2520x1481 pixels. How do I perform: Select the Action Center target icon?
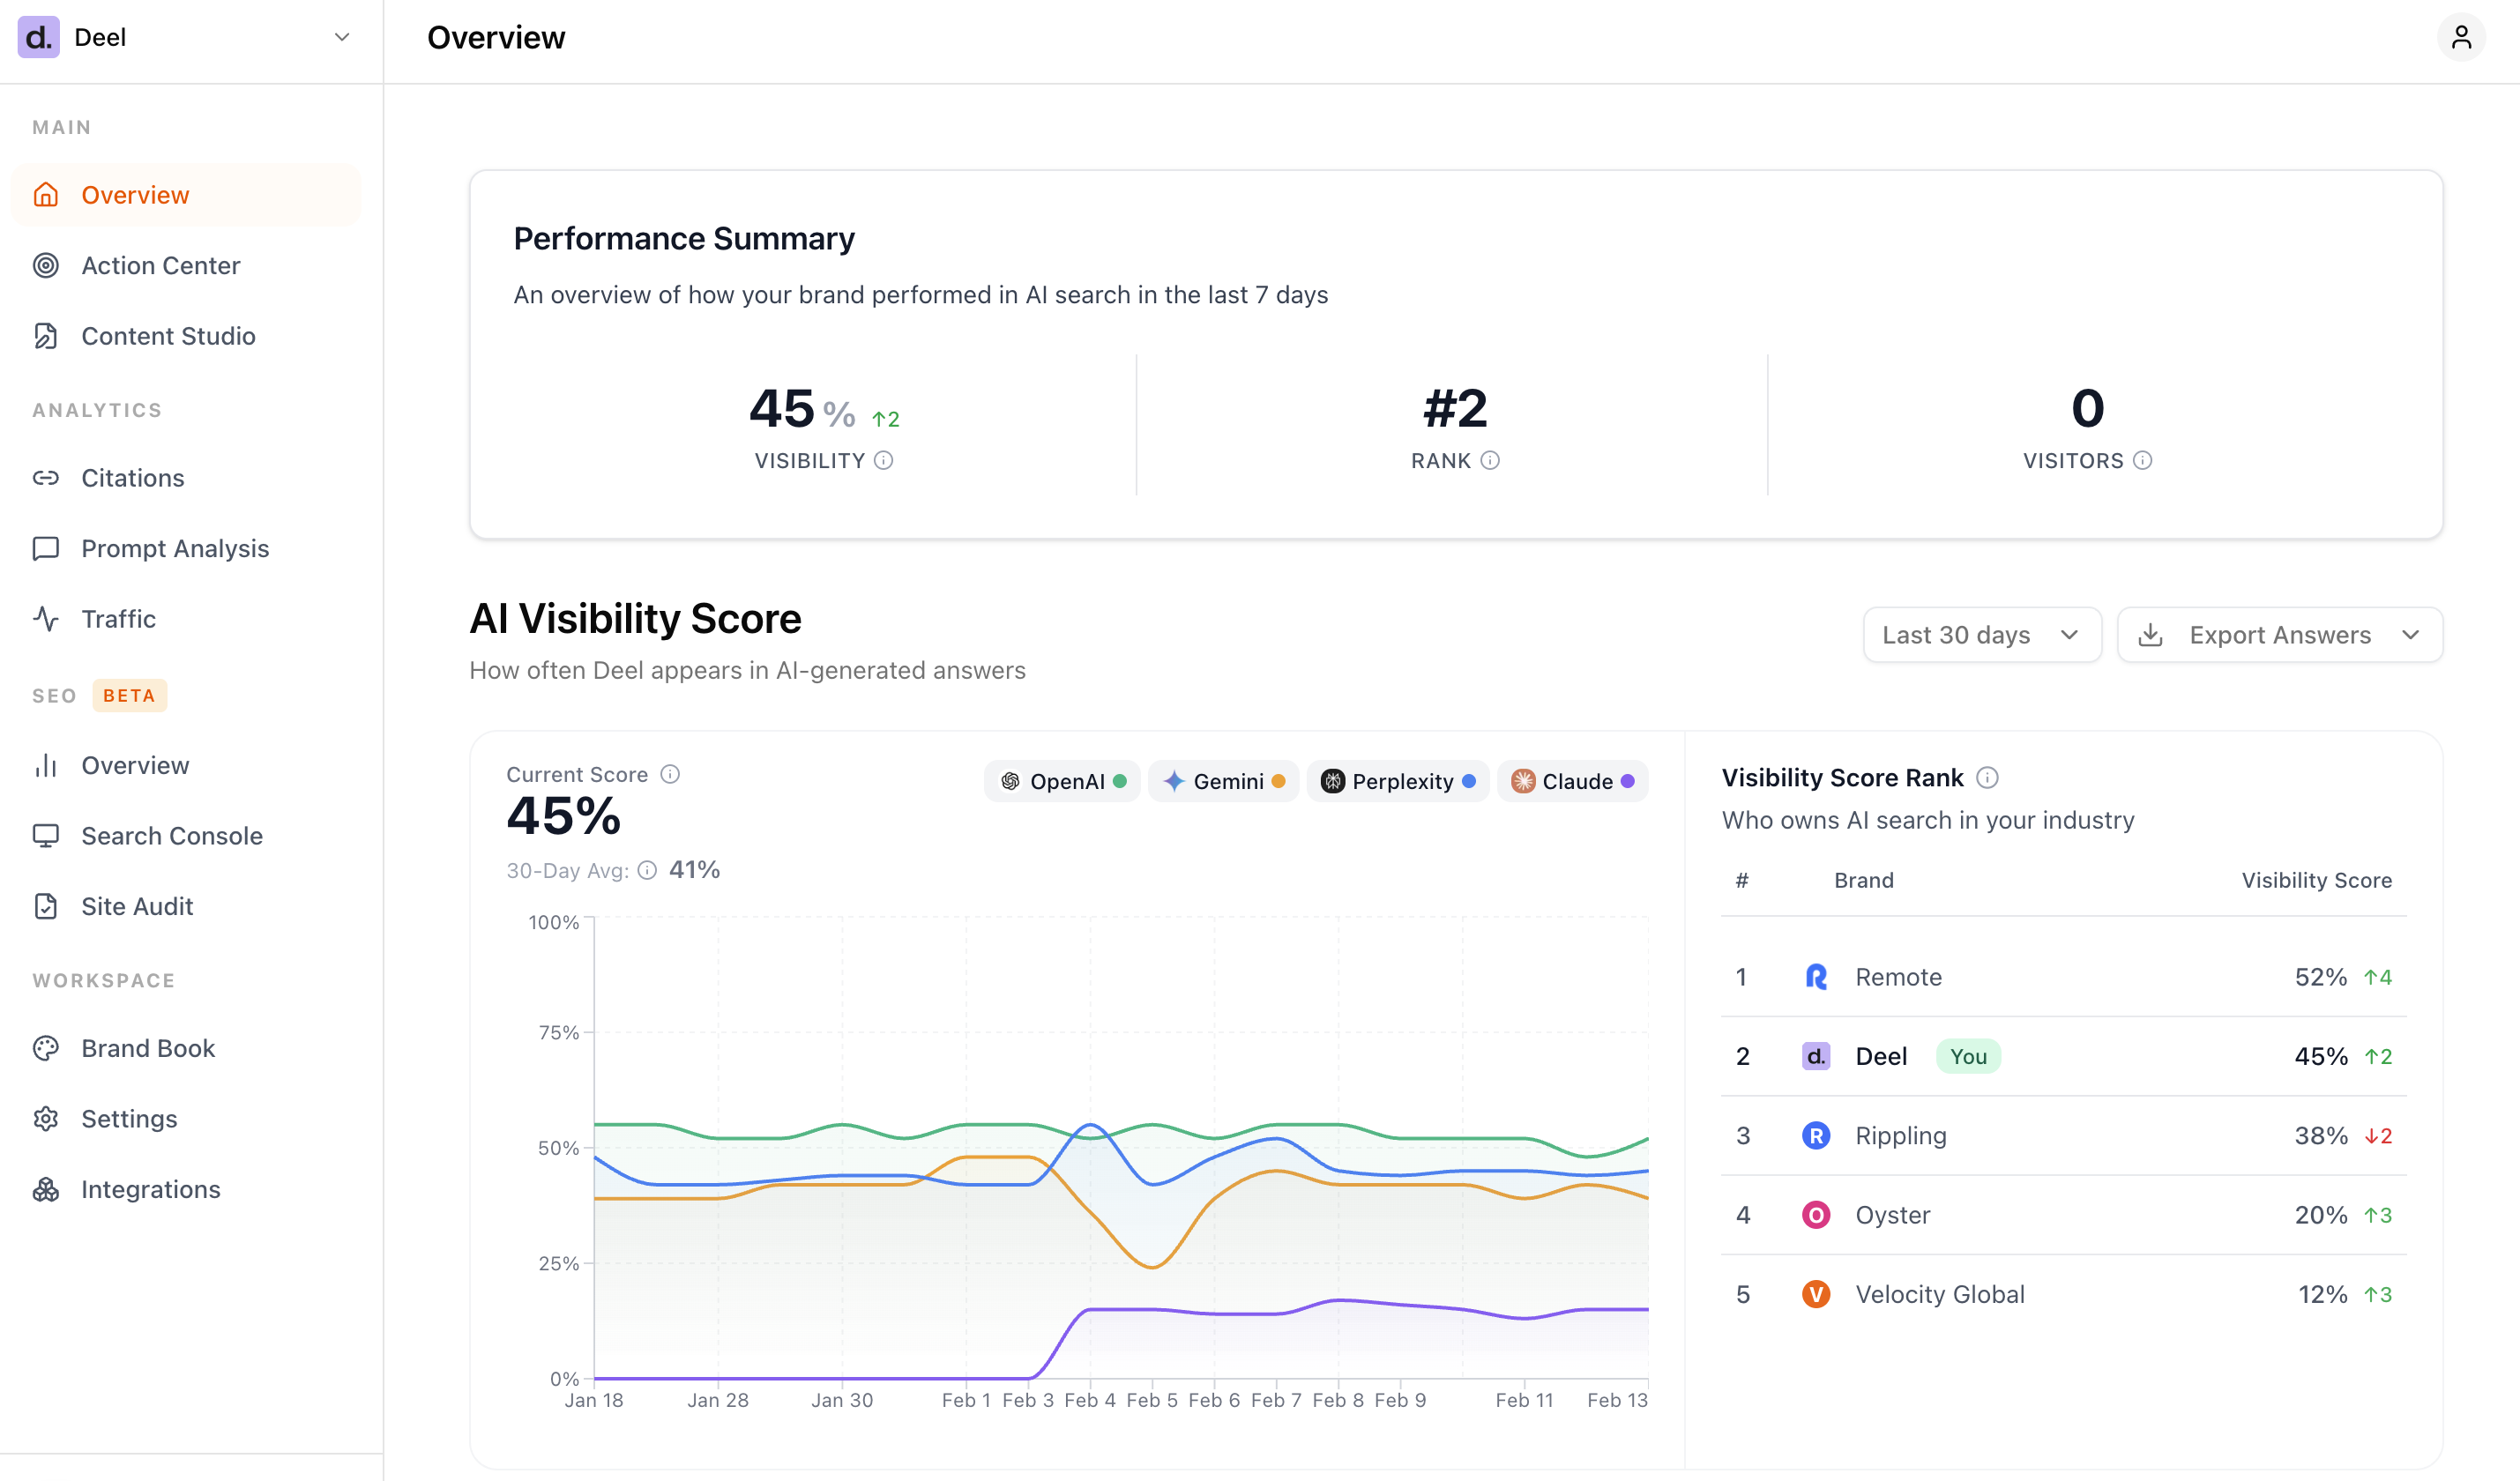(47, 265)
